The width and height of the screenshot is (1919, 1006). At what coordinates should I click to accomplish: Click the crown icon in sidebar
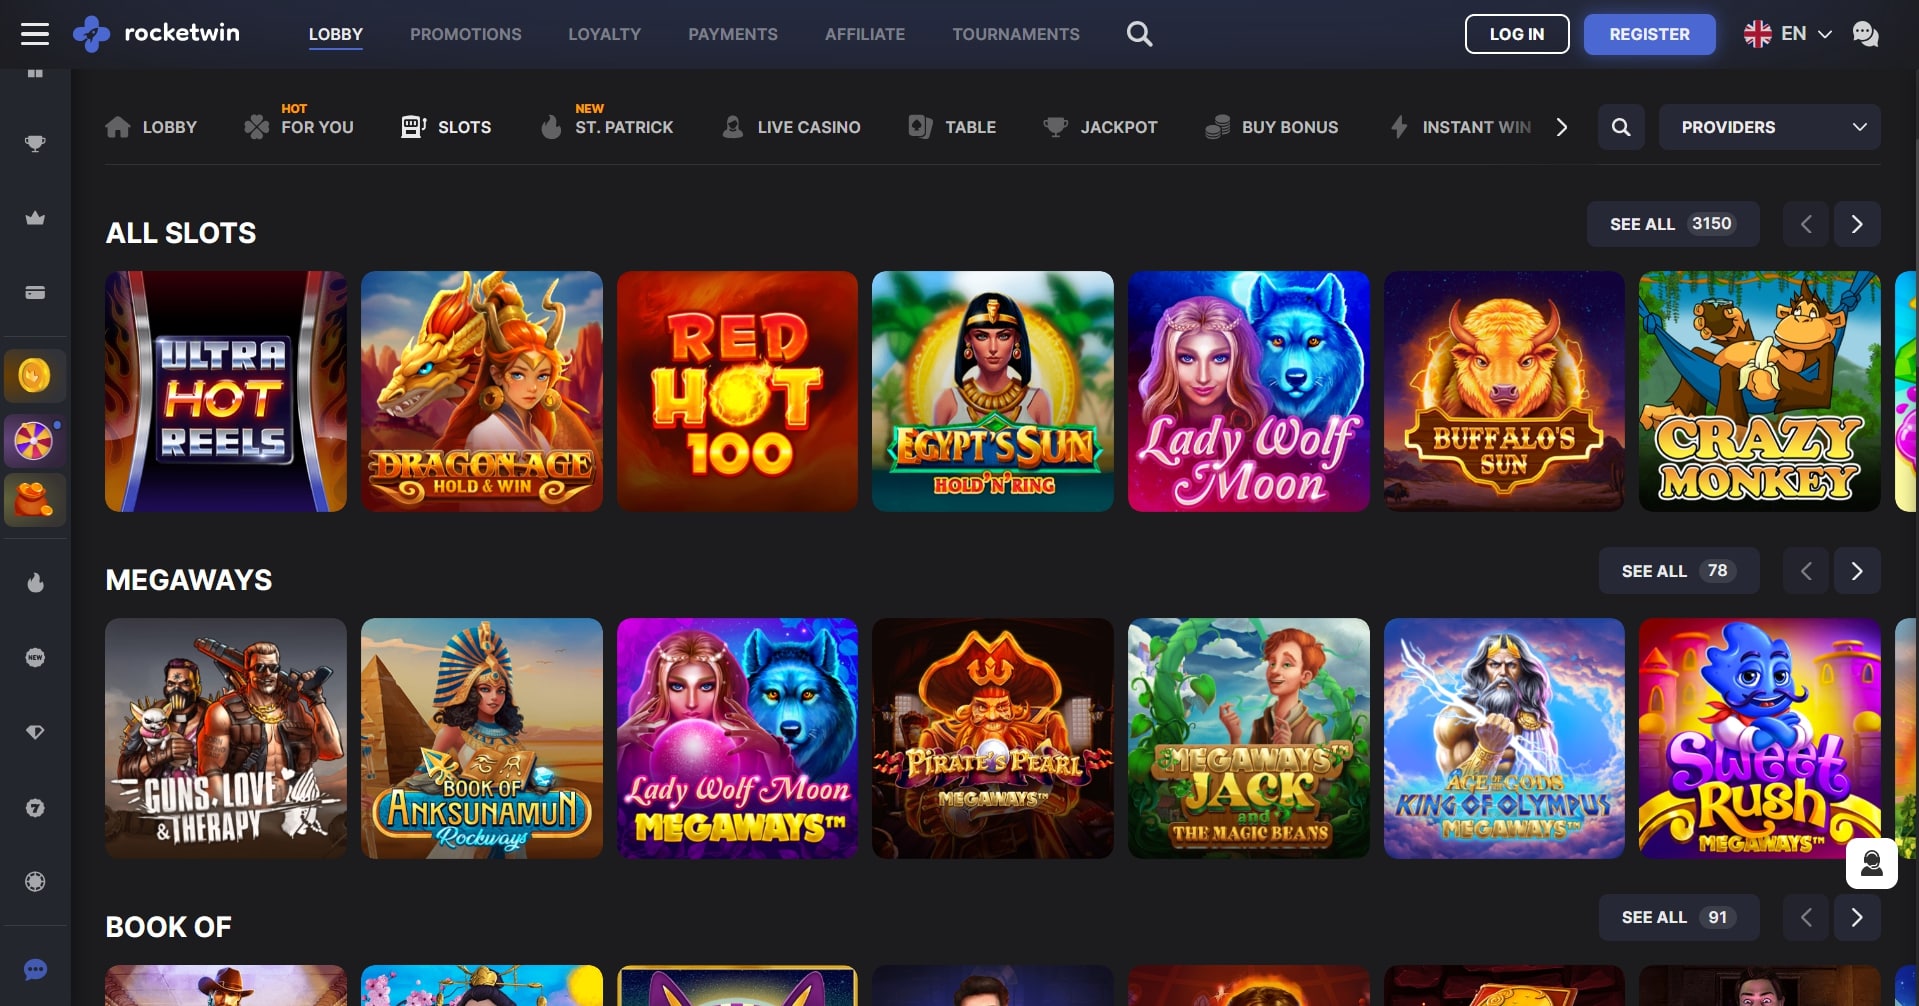(35, 218)
